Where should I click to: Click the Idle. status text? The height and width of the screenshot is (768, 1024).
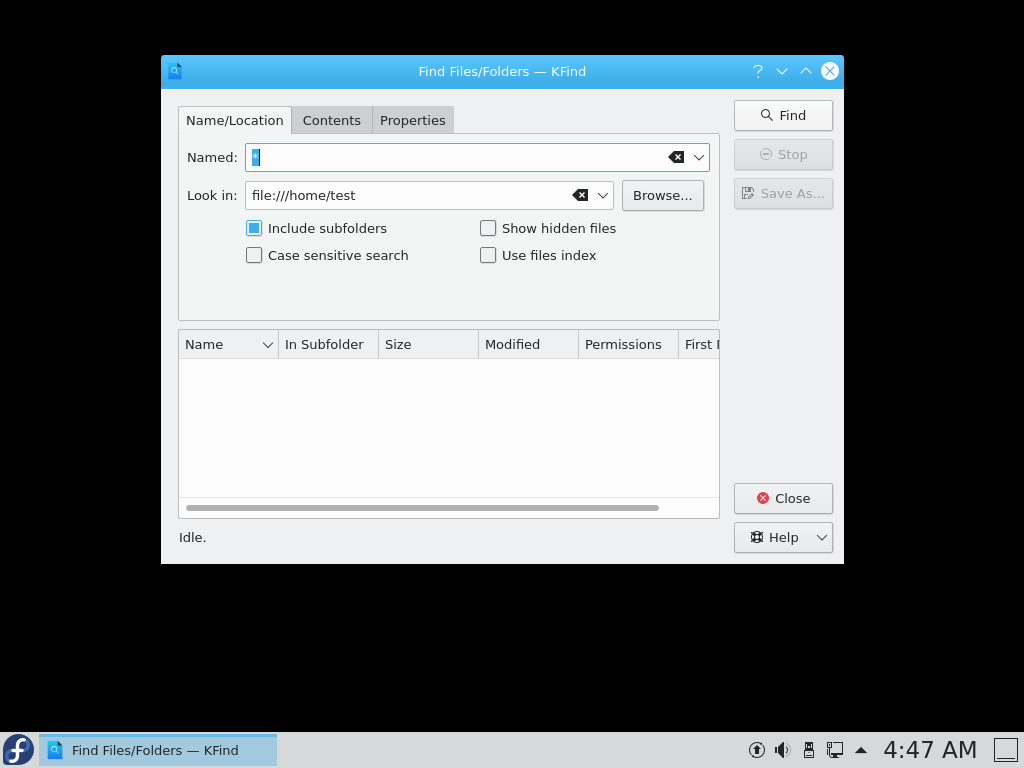point(193,537)
